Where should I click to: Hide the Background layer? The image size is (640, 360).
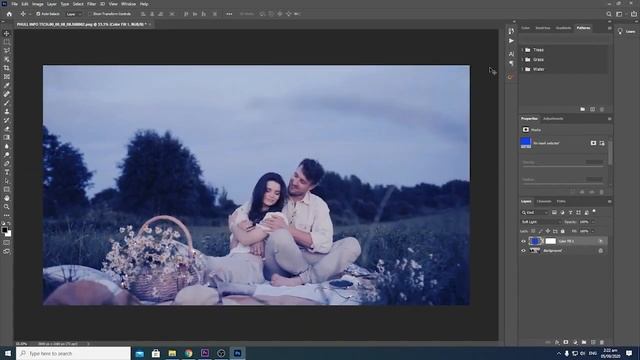523,251
